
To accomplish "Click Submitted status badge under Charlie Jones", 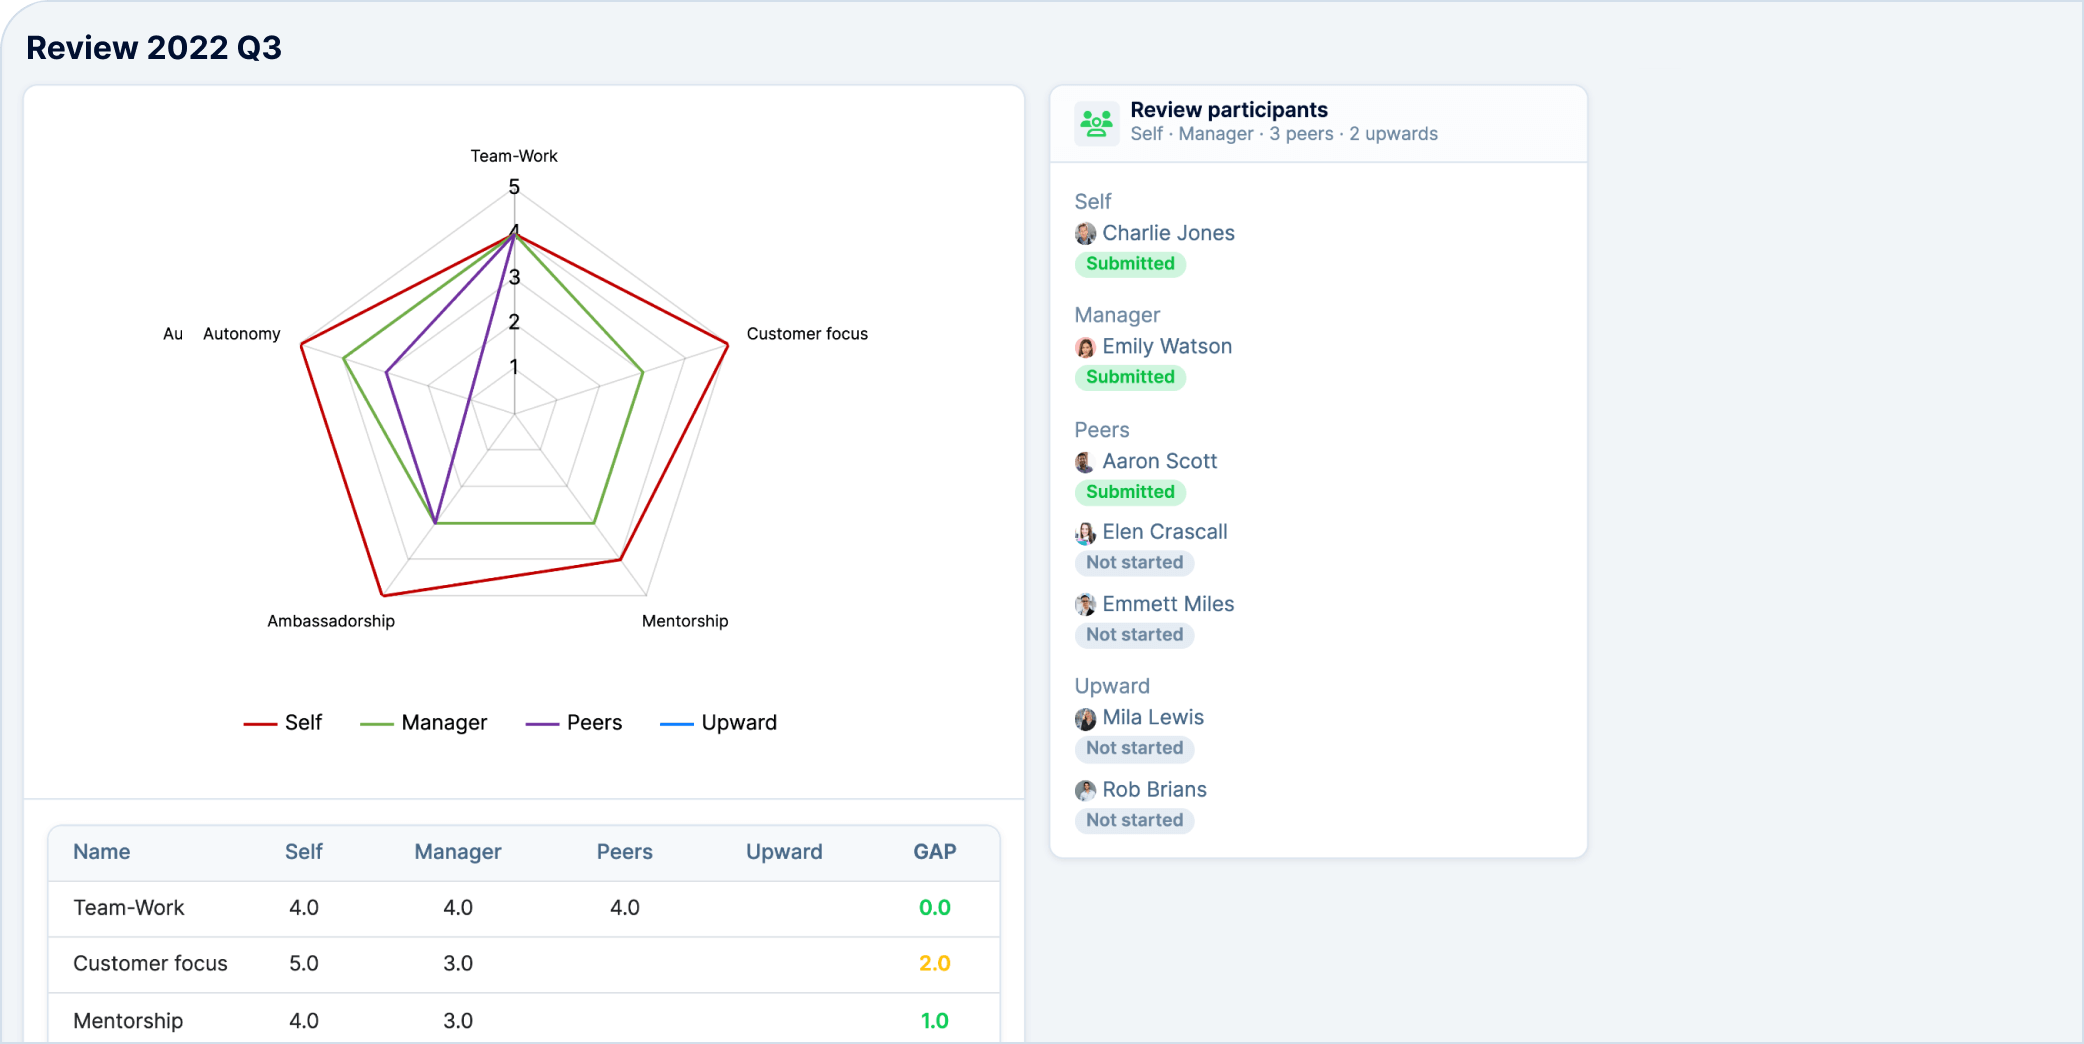I will 1131,264.
